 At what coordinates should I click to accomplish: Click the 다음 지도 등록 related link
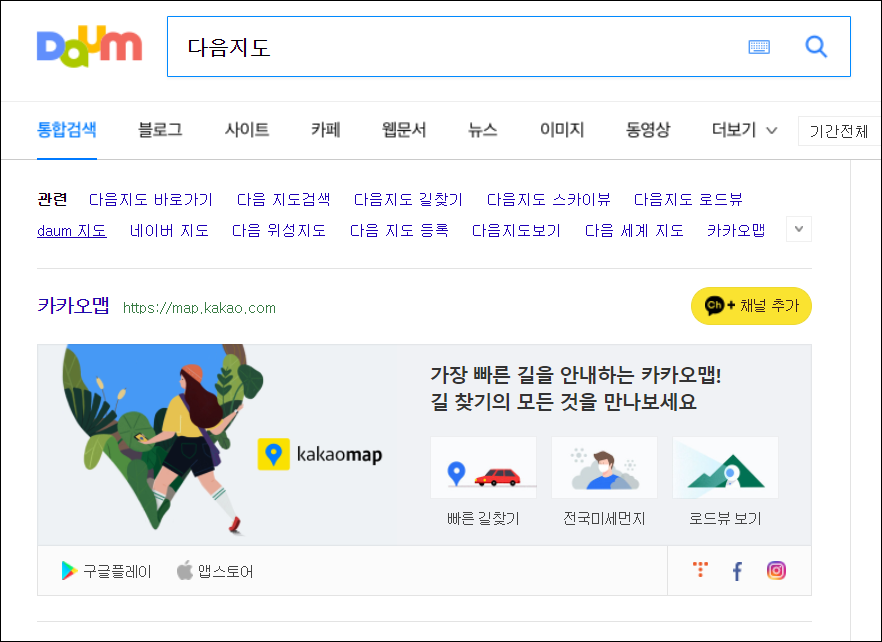(x=399, y=231)
